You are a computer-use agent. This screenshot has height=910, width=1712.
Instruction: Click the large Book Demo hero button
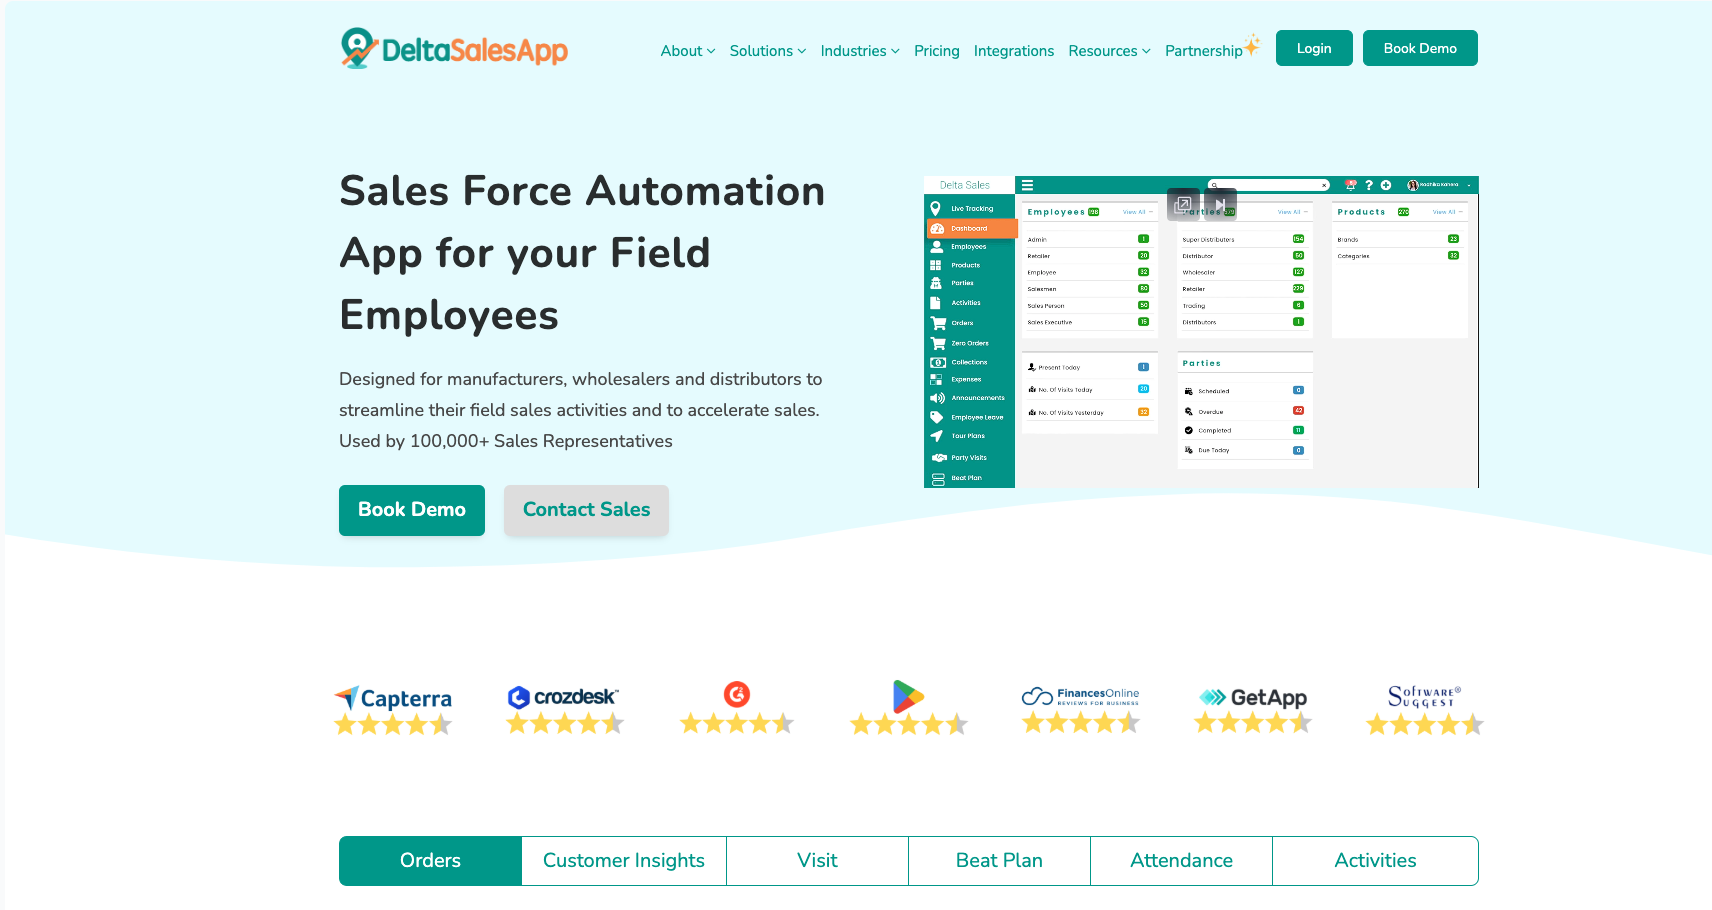pos(412,510)
